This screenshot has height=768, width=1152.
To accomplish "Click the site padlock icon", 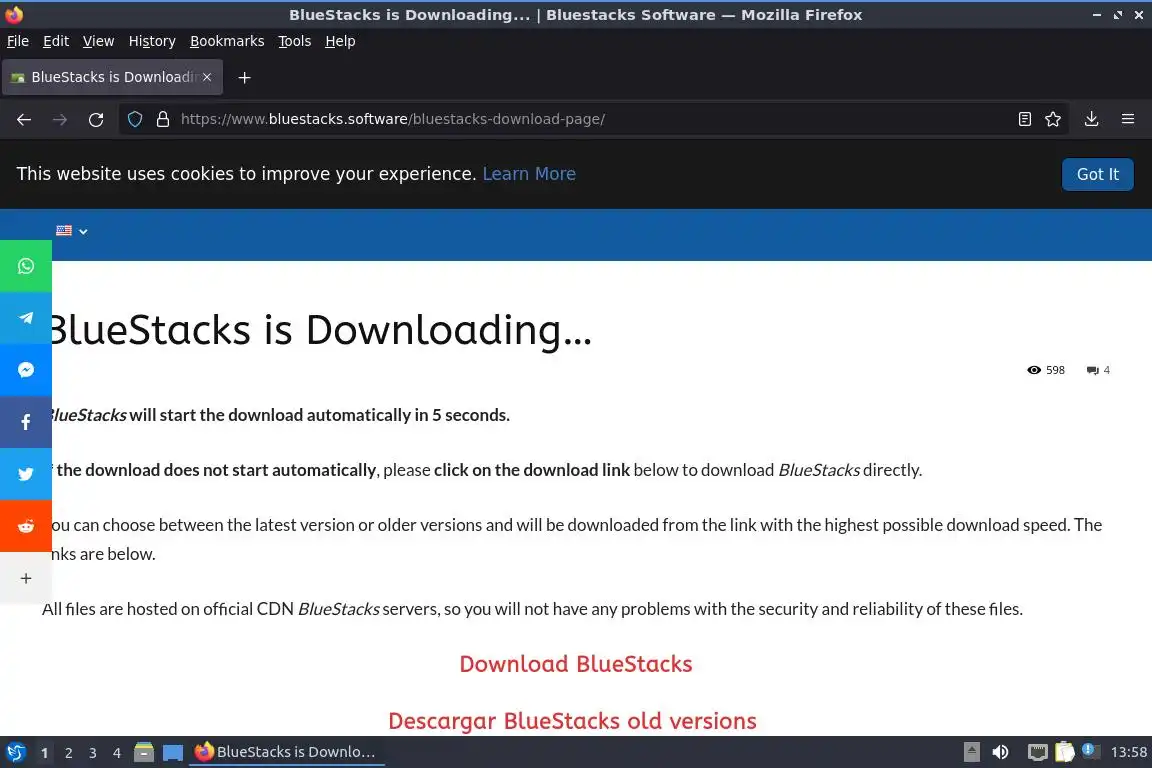I will tap(163, 119).
